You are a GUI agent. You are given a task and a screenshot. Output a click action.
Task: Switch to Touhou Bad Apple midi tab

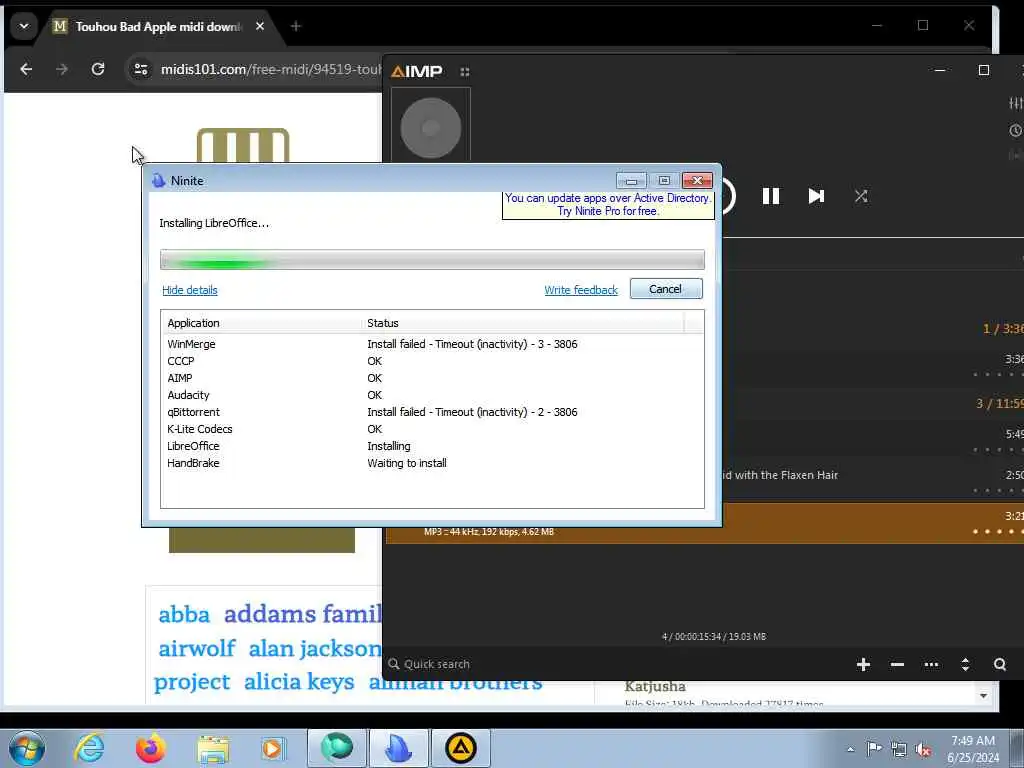tap(158, 26)
